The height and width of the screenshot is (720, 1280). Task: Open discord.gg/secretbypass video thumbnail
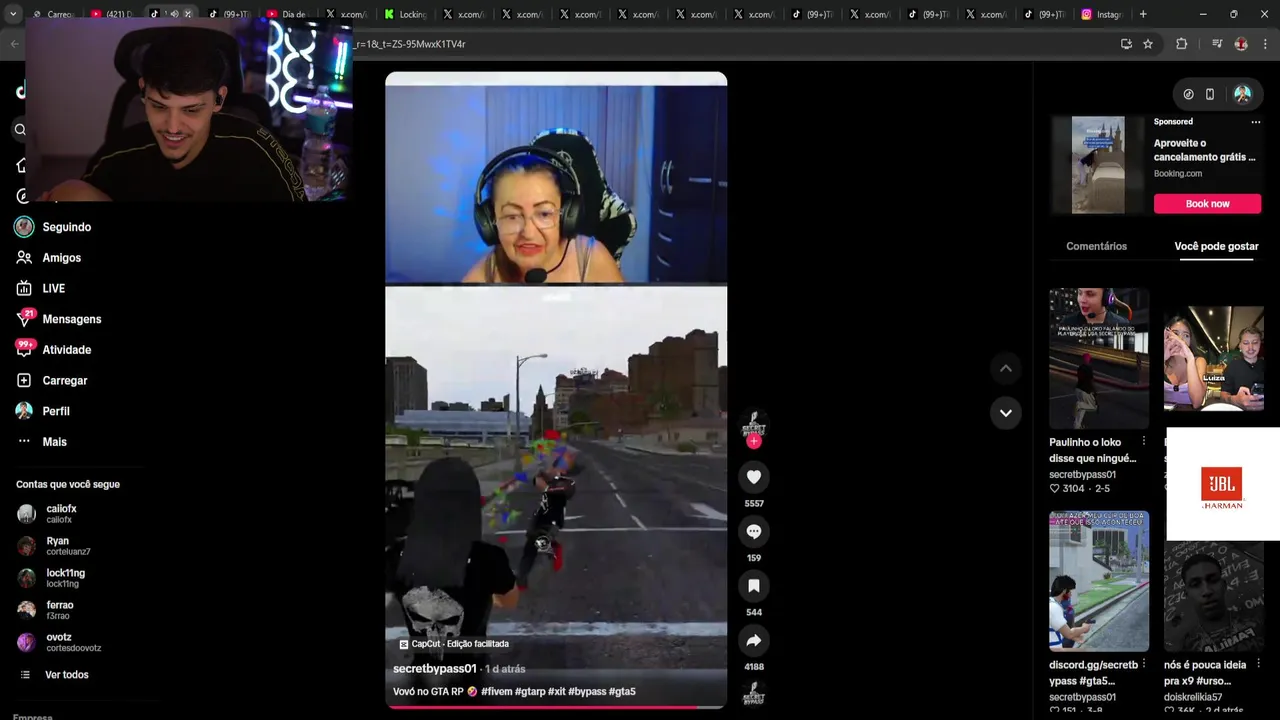tap(1099, 581)
